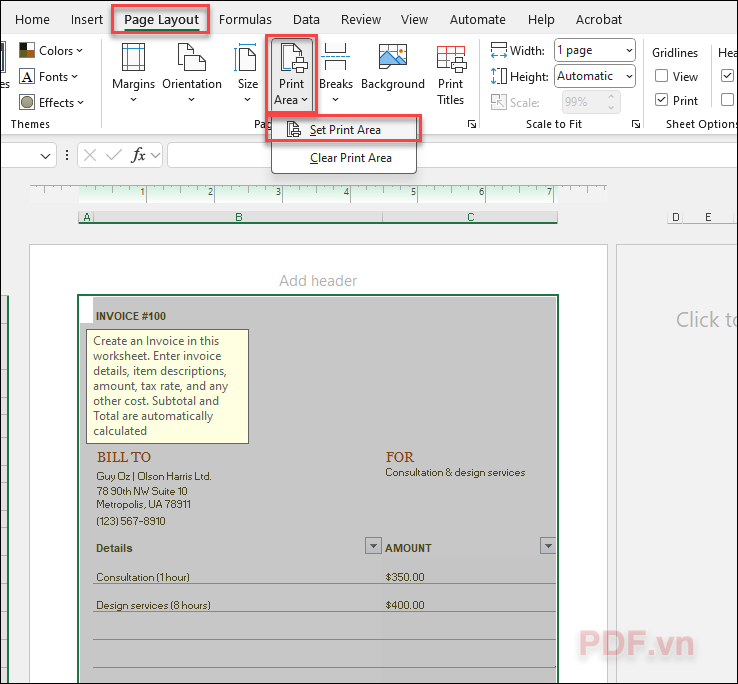The height and width of the screenshot is (684, 738).
Task: Toggle Headings View checkbox
Action: [727, 75]
